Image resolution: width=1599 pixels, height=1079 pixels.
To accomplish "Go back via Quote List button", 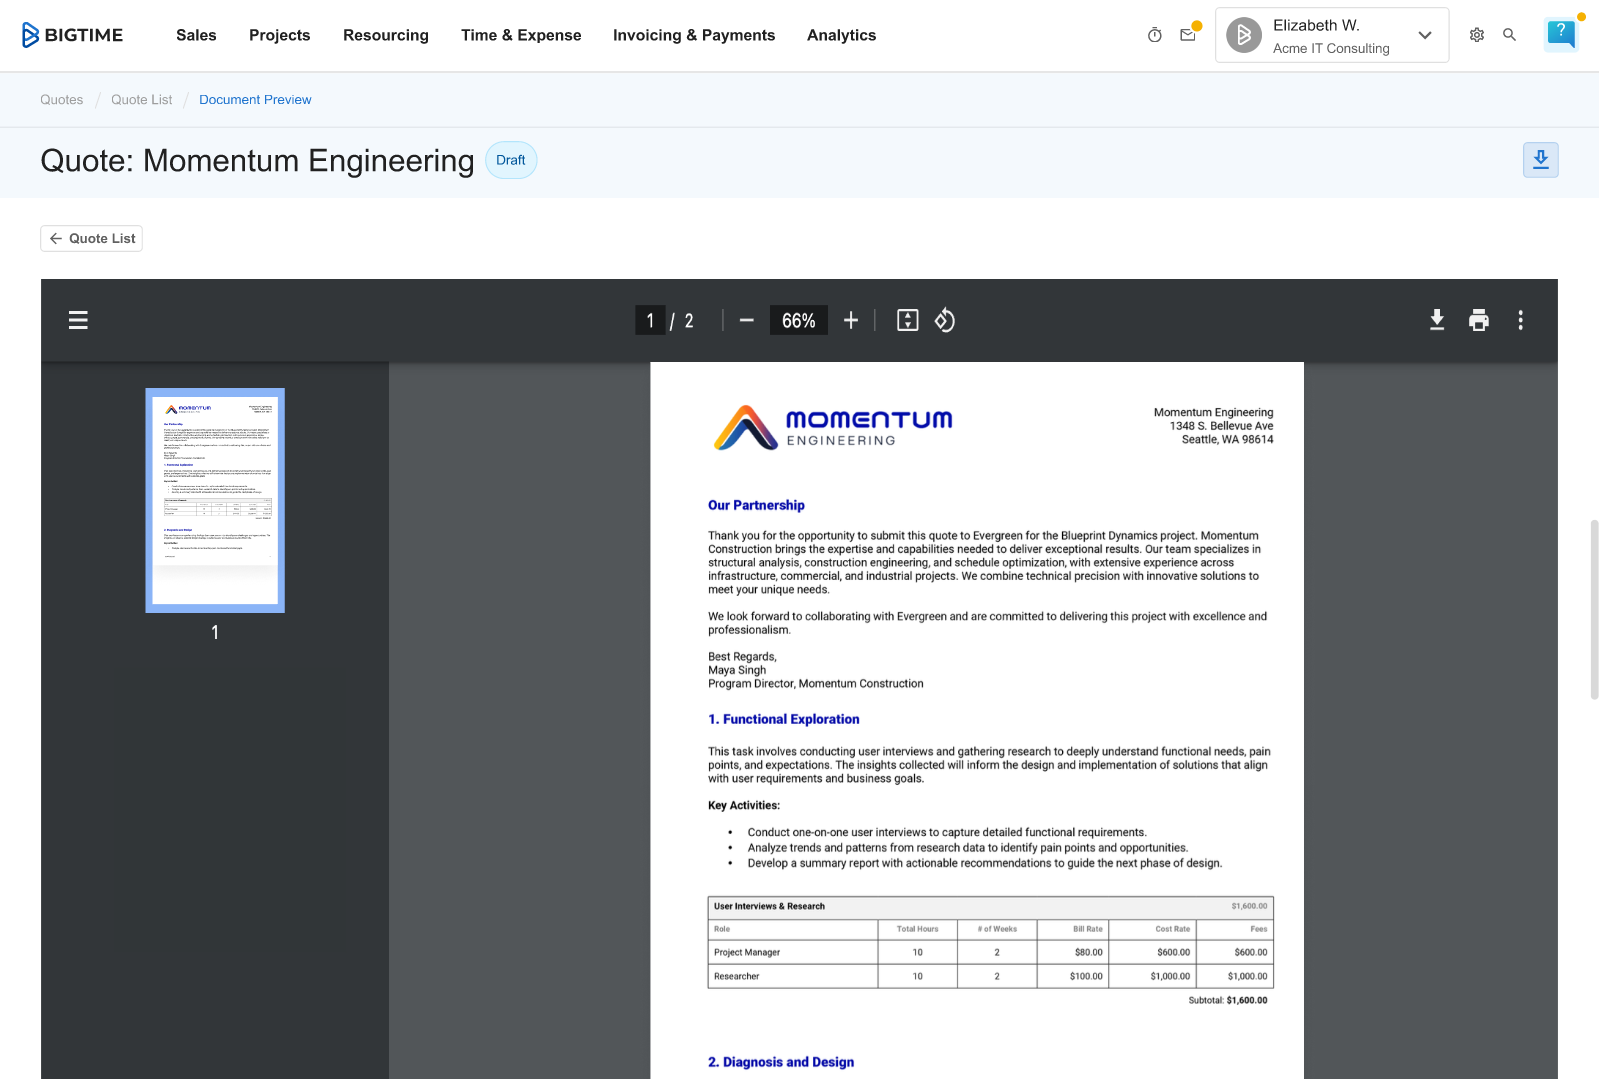I will [92, 238].
